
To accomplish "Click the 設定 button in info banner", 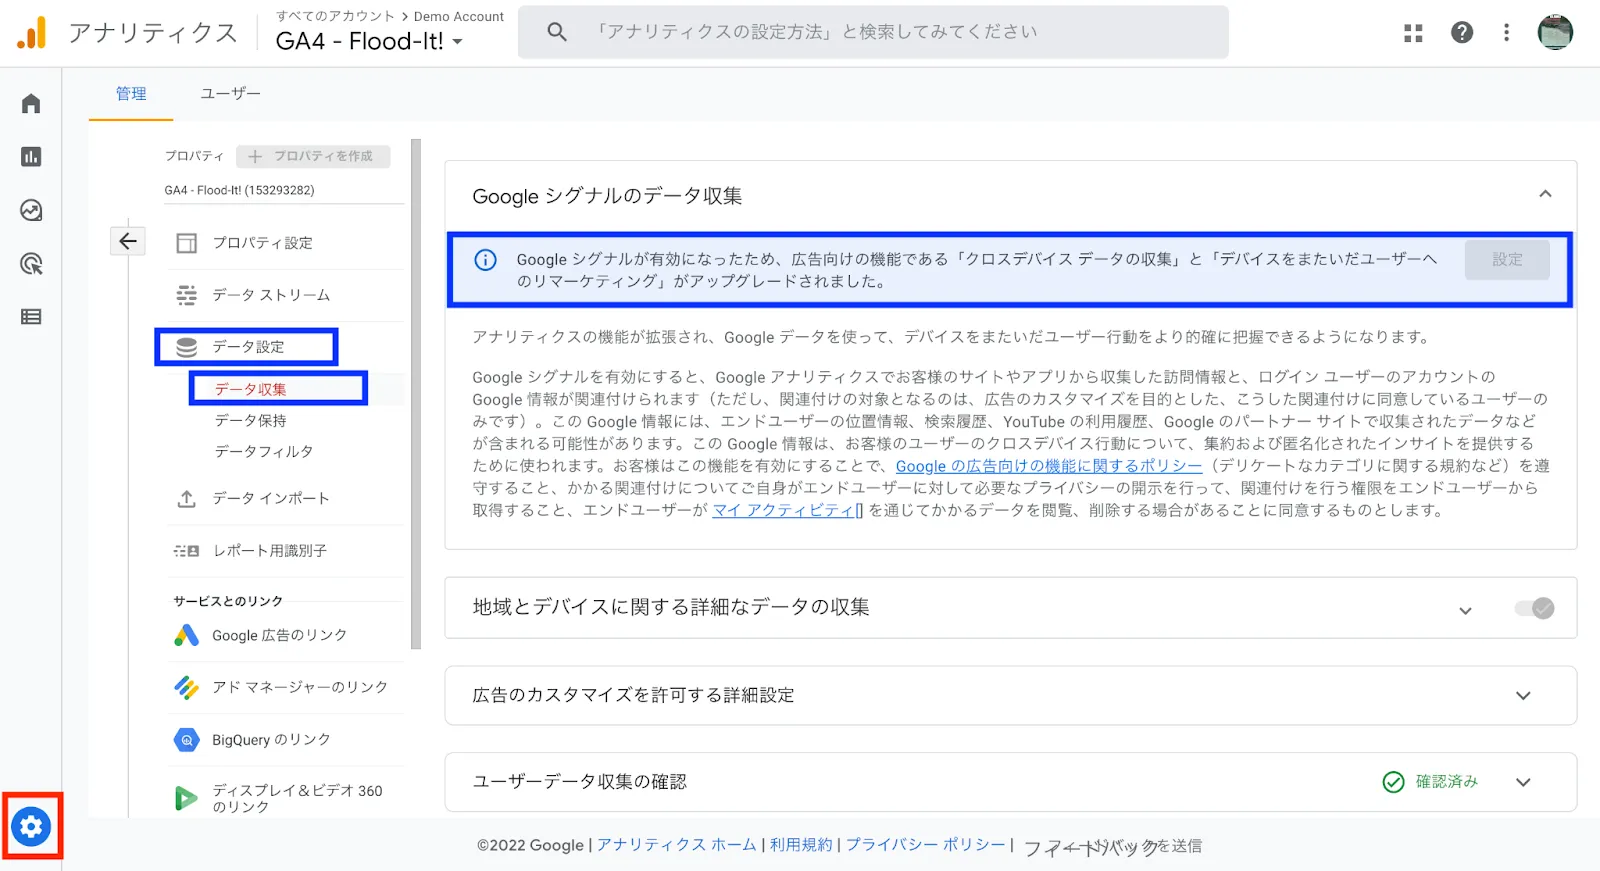I will [1507, 259].
